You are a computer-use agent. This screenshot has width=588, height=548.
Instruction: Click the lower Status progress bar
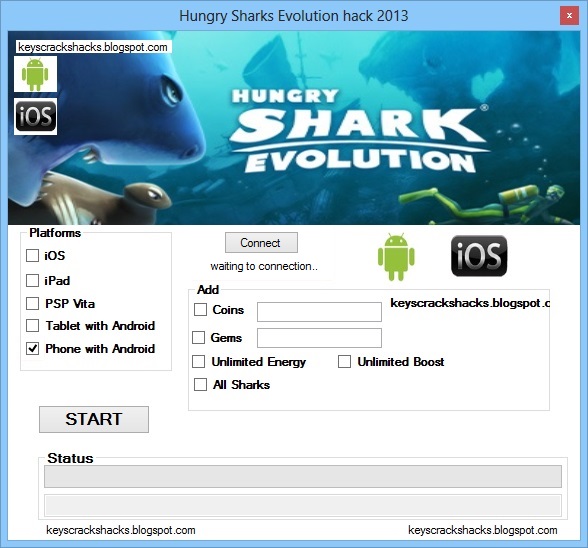[303, 505]
